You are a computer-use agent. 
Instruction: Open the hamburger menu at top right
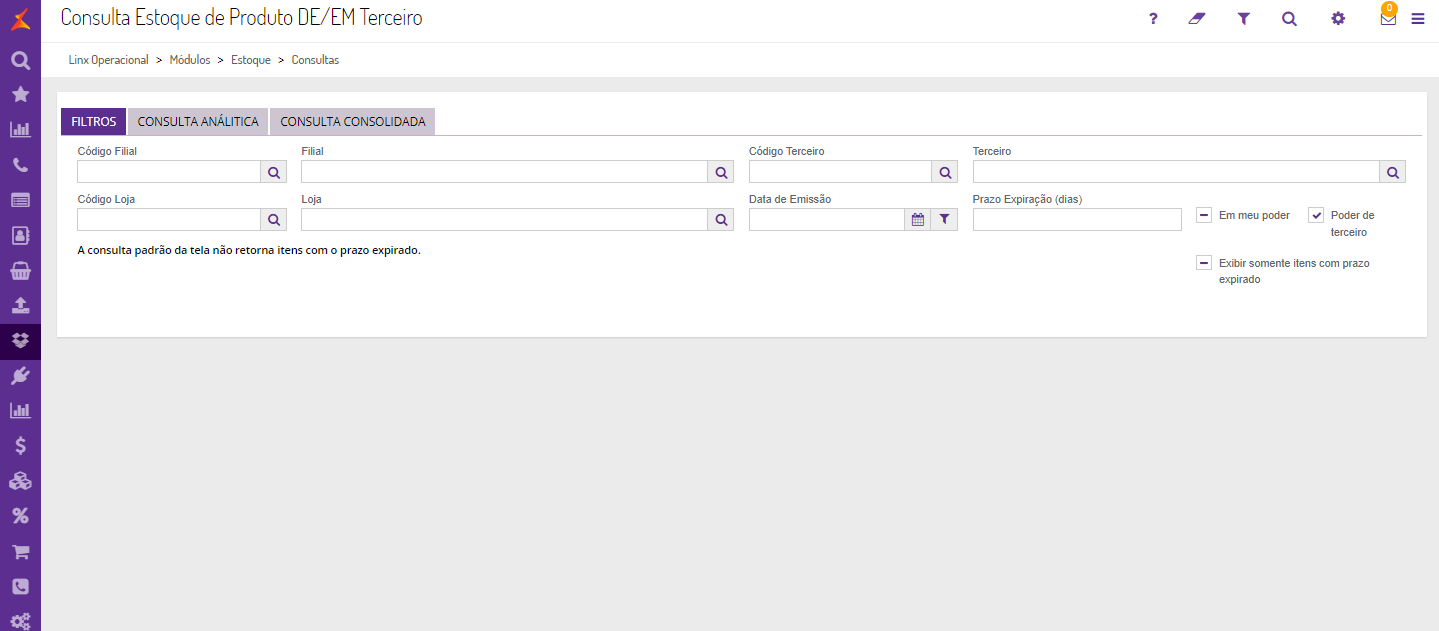tap(1418, 18)
